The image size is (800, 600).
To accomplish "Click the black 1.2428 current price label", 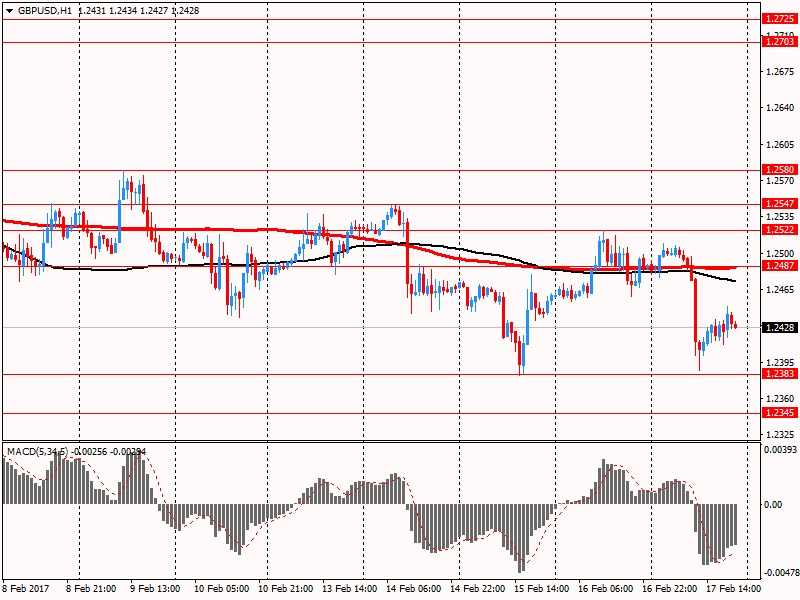I will (x=778, y=327).
